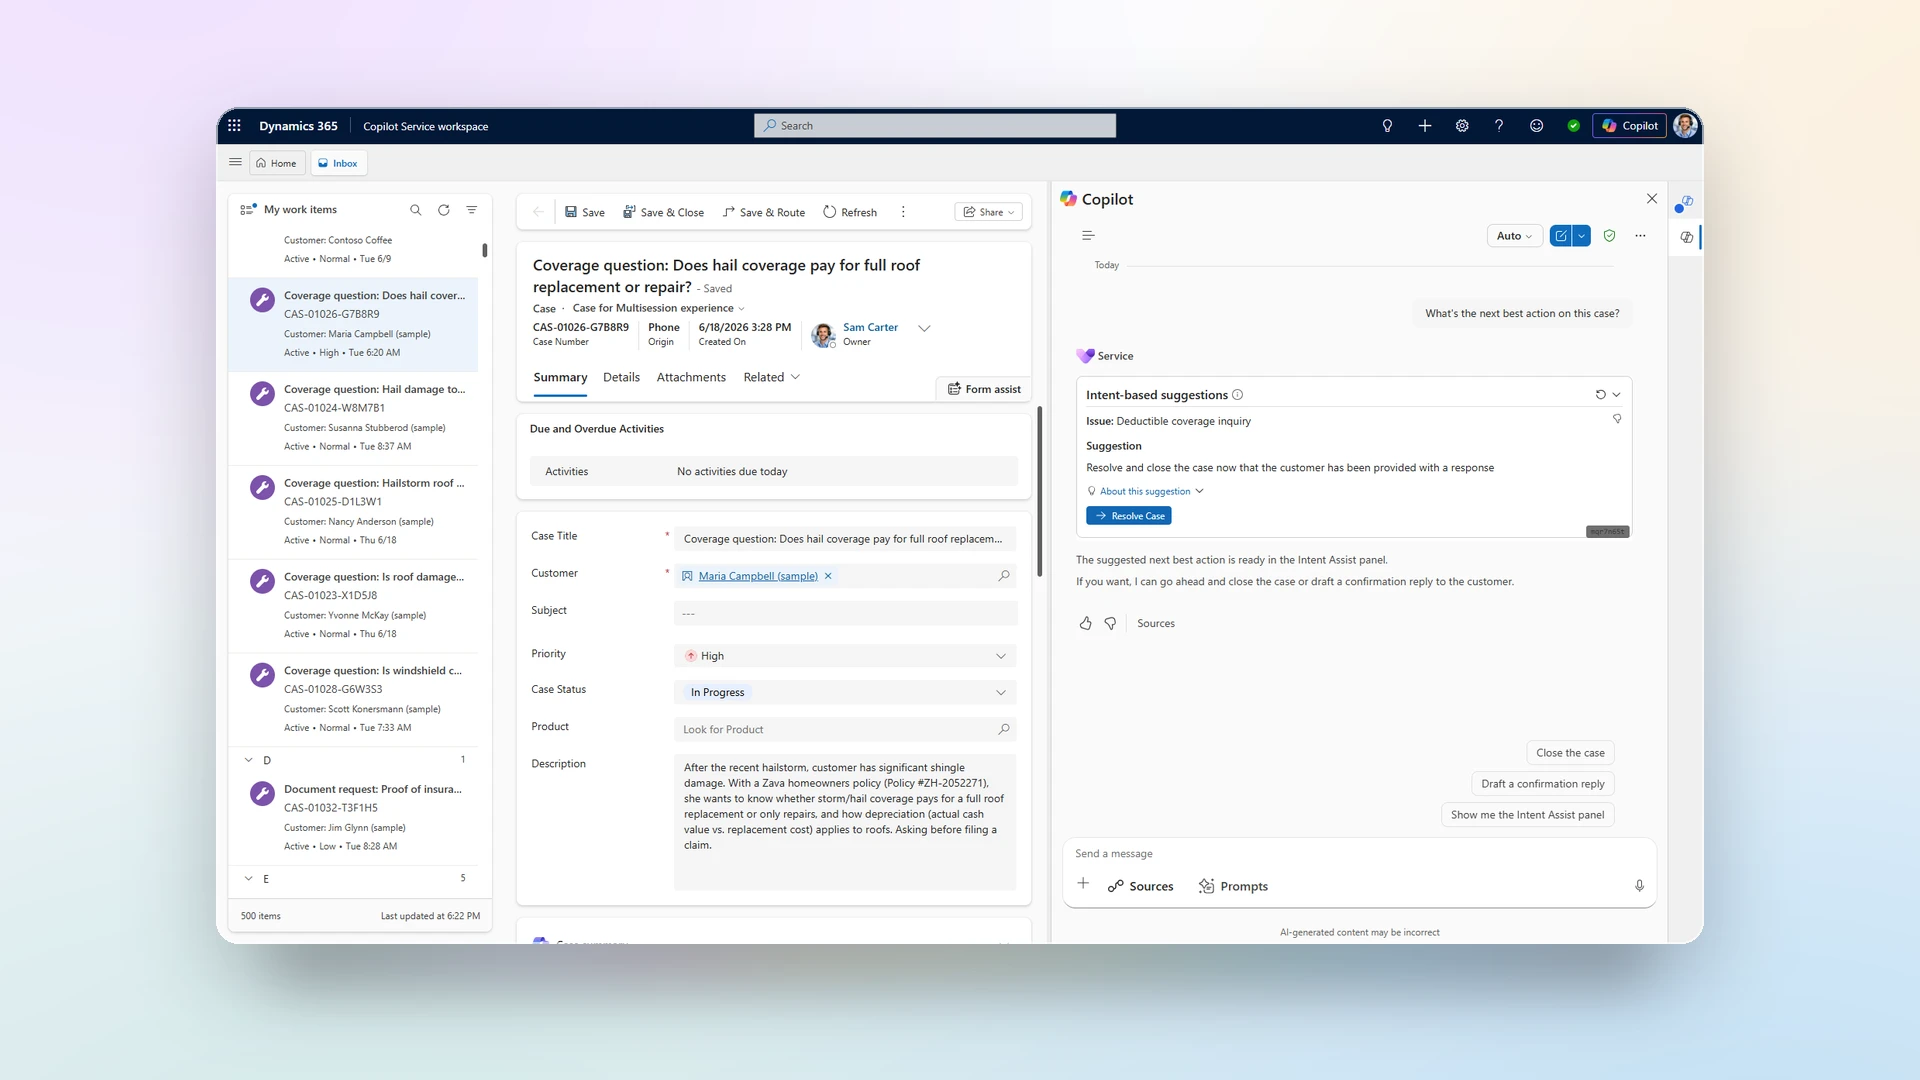Open the Attachments tab
The width and height of the screenshot is (1920, 1080).
tap(691, 377)
